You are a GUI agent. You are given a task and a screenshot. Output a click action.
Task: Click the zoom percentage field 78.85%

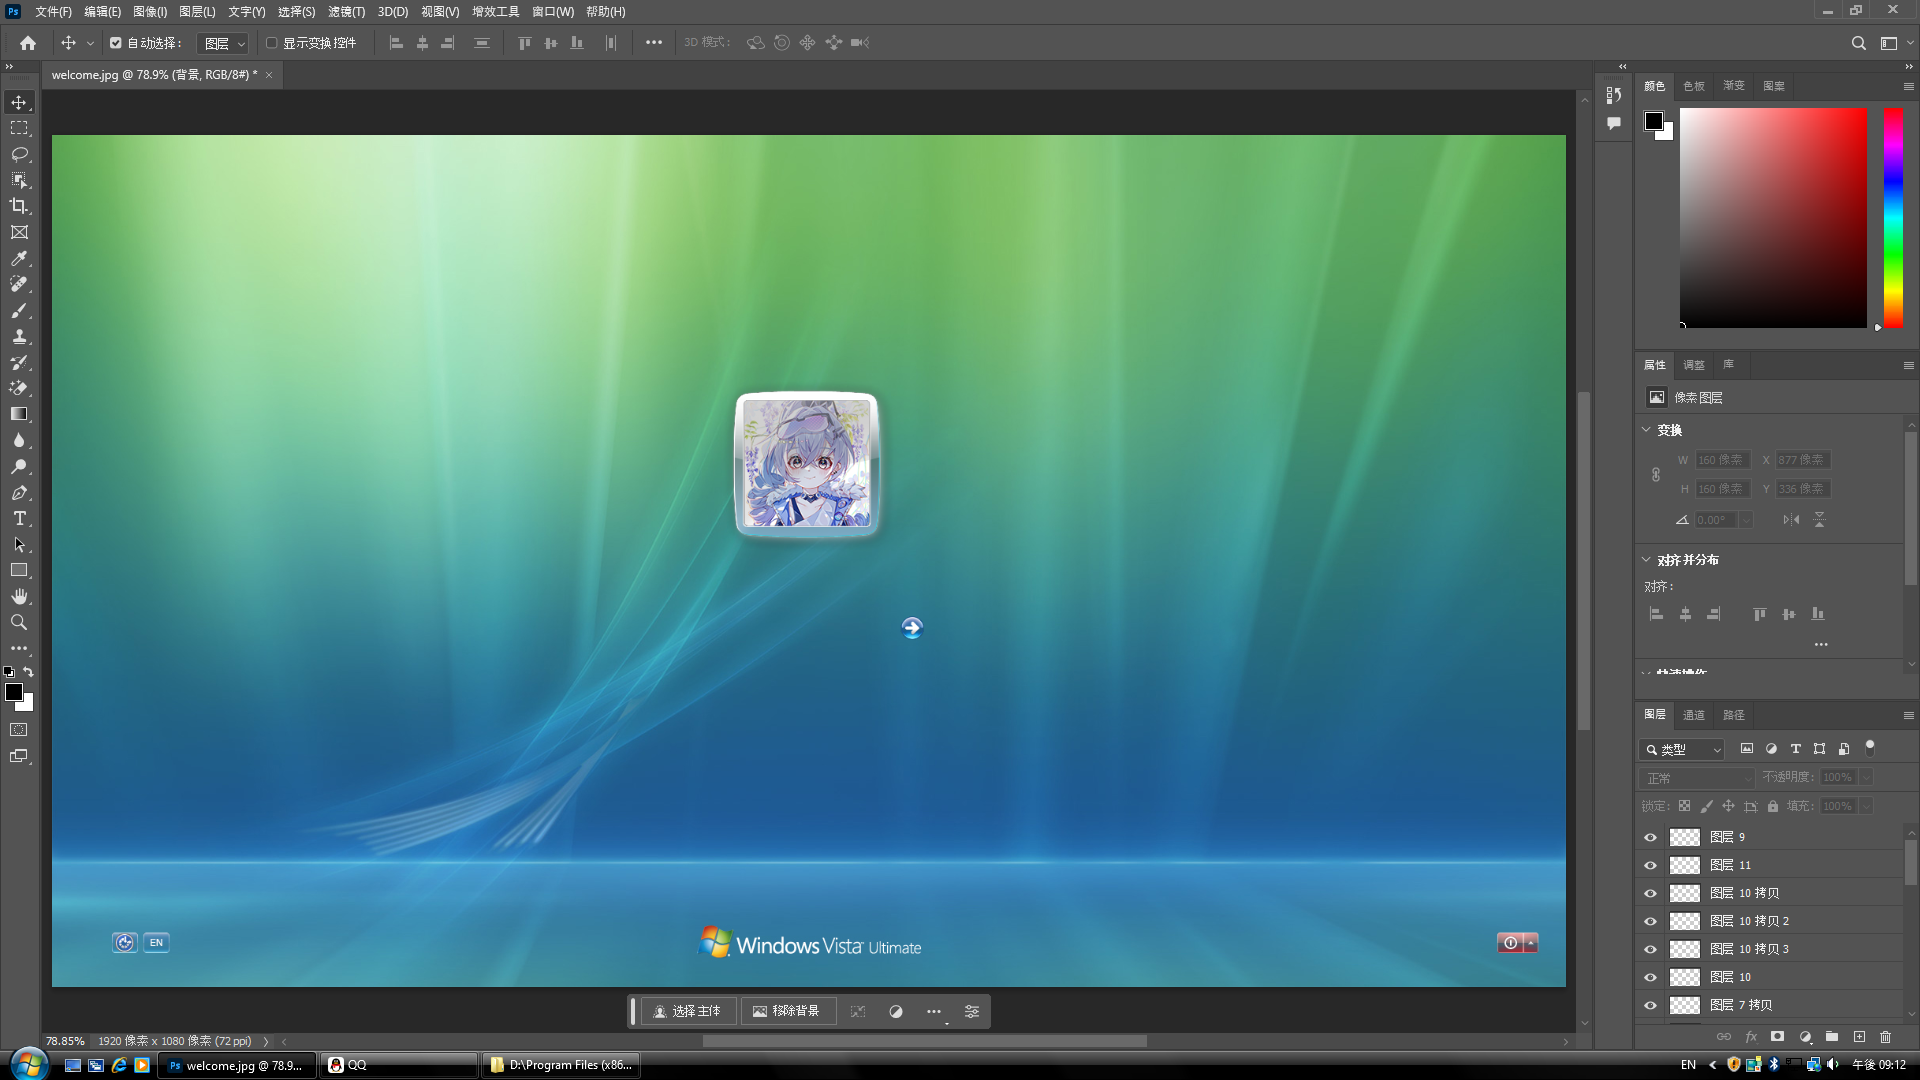point(65,1041)
